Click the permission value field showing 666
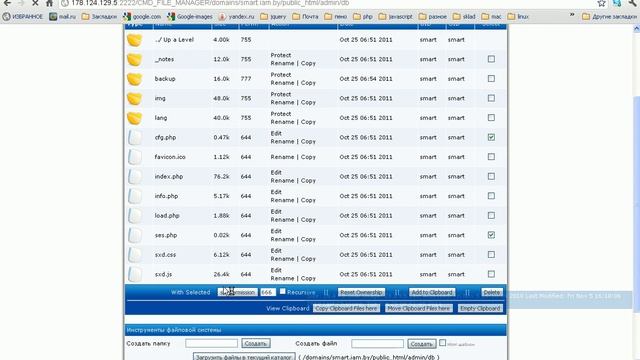The height and width of the screenshot is (360, 640). [268, 292]
